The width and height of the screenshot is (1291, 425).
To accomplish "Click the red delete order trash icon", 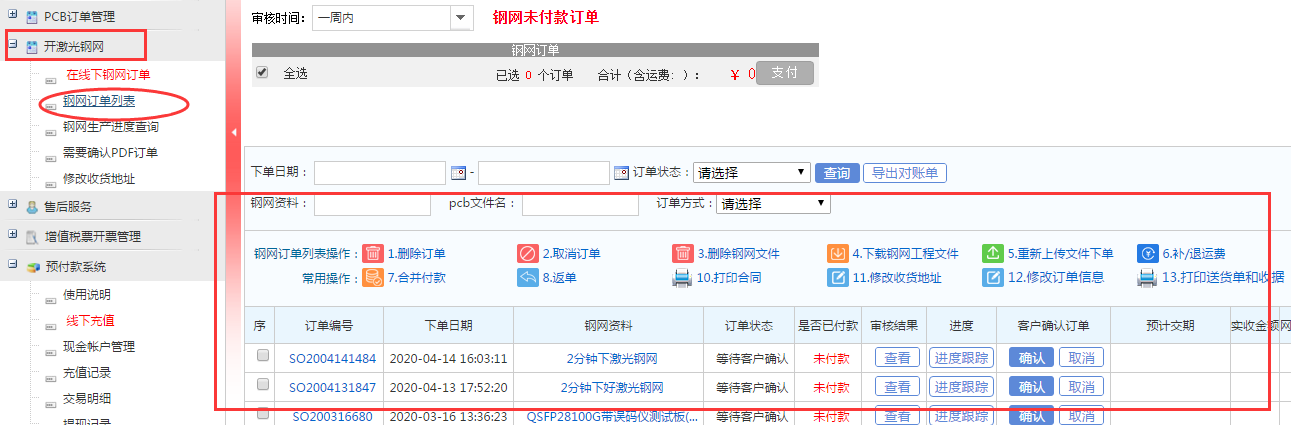I will 372,253.
